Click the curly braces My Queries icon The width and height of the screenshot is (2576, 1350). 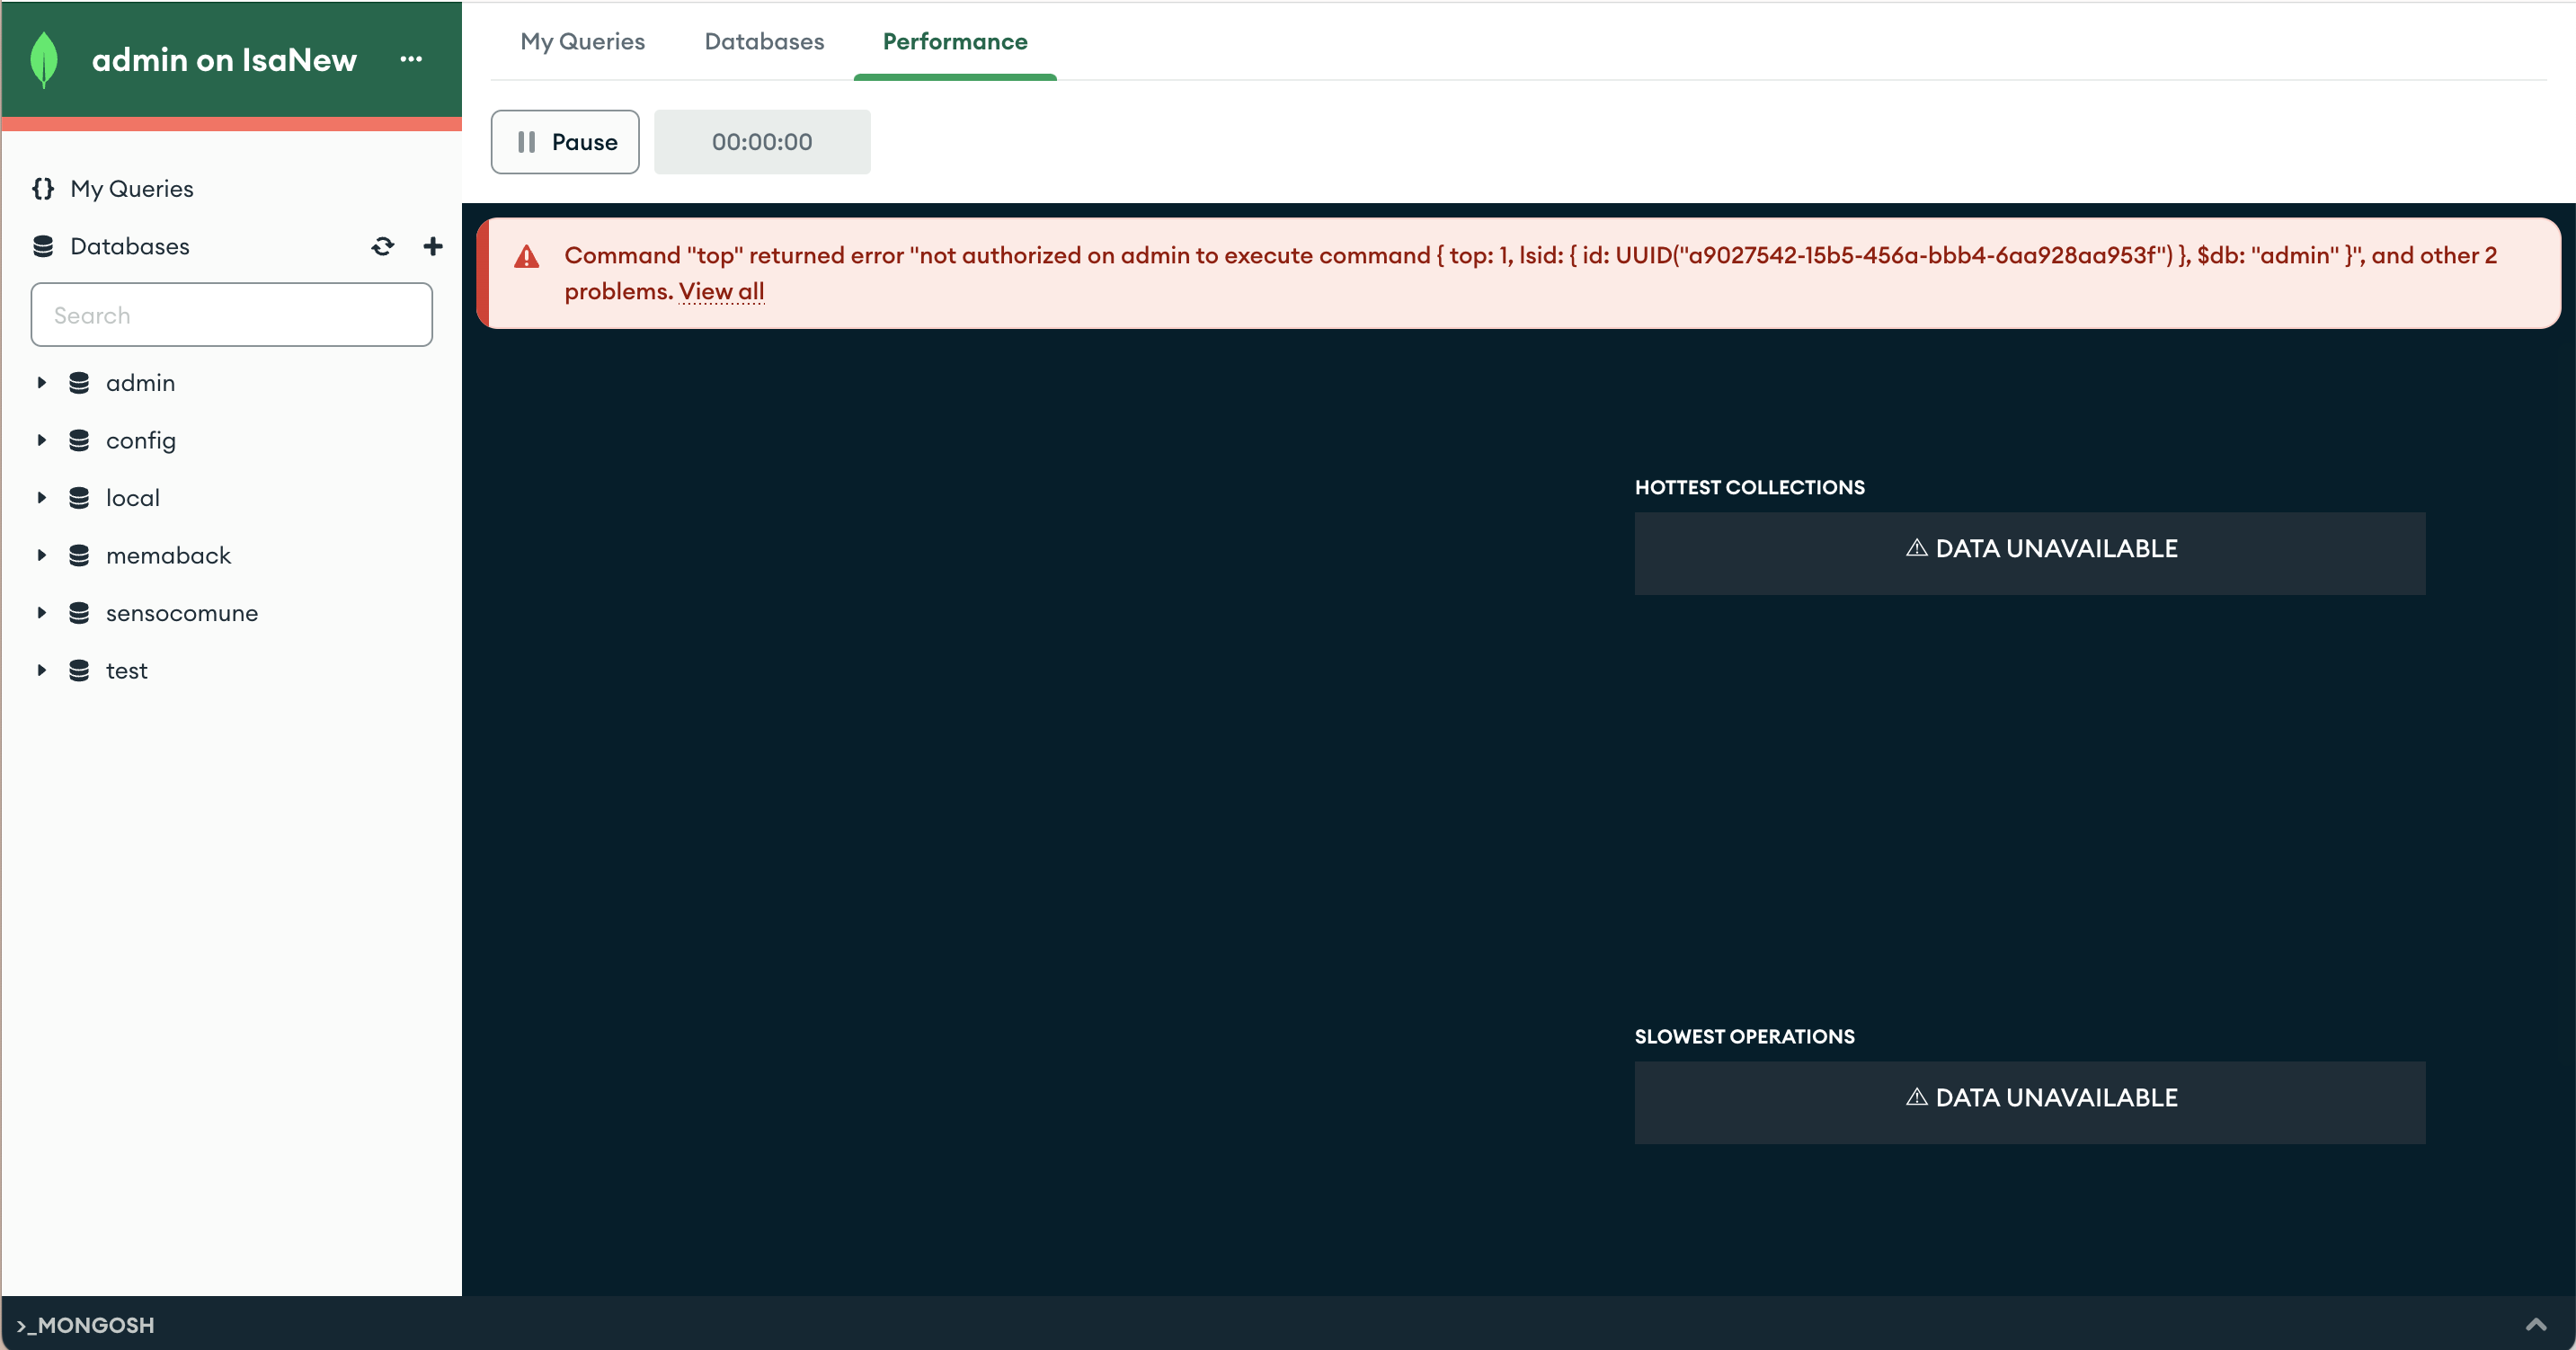pyautogui.click(x=43, y=189)
